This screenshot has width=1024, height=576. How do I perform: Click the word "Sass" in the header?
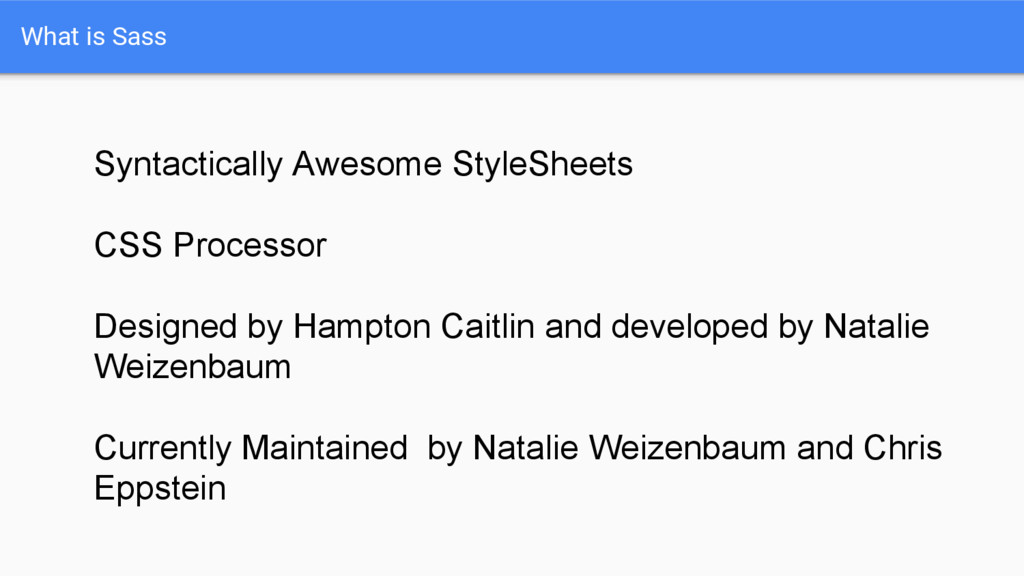tap(139, 37)
